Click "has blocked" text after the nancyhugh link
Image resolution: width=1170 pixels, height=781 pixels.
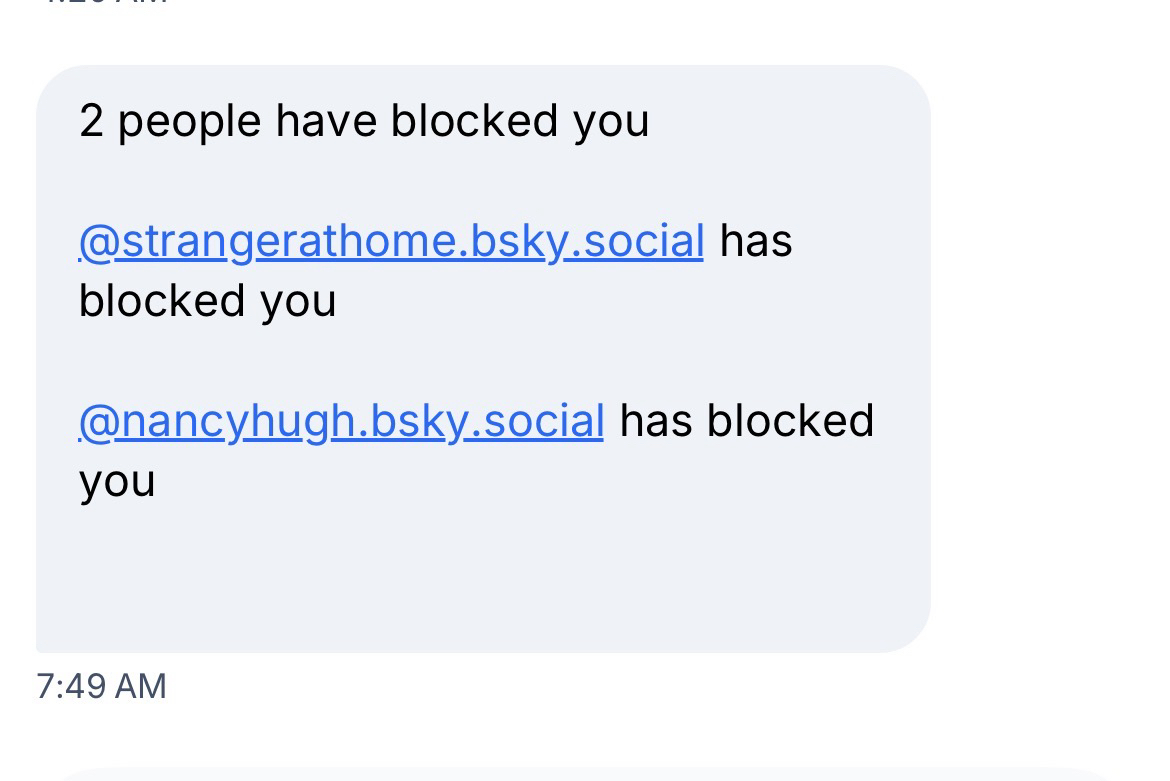747,421
